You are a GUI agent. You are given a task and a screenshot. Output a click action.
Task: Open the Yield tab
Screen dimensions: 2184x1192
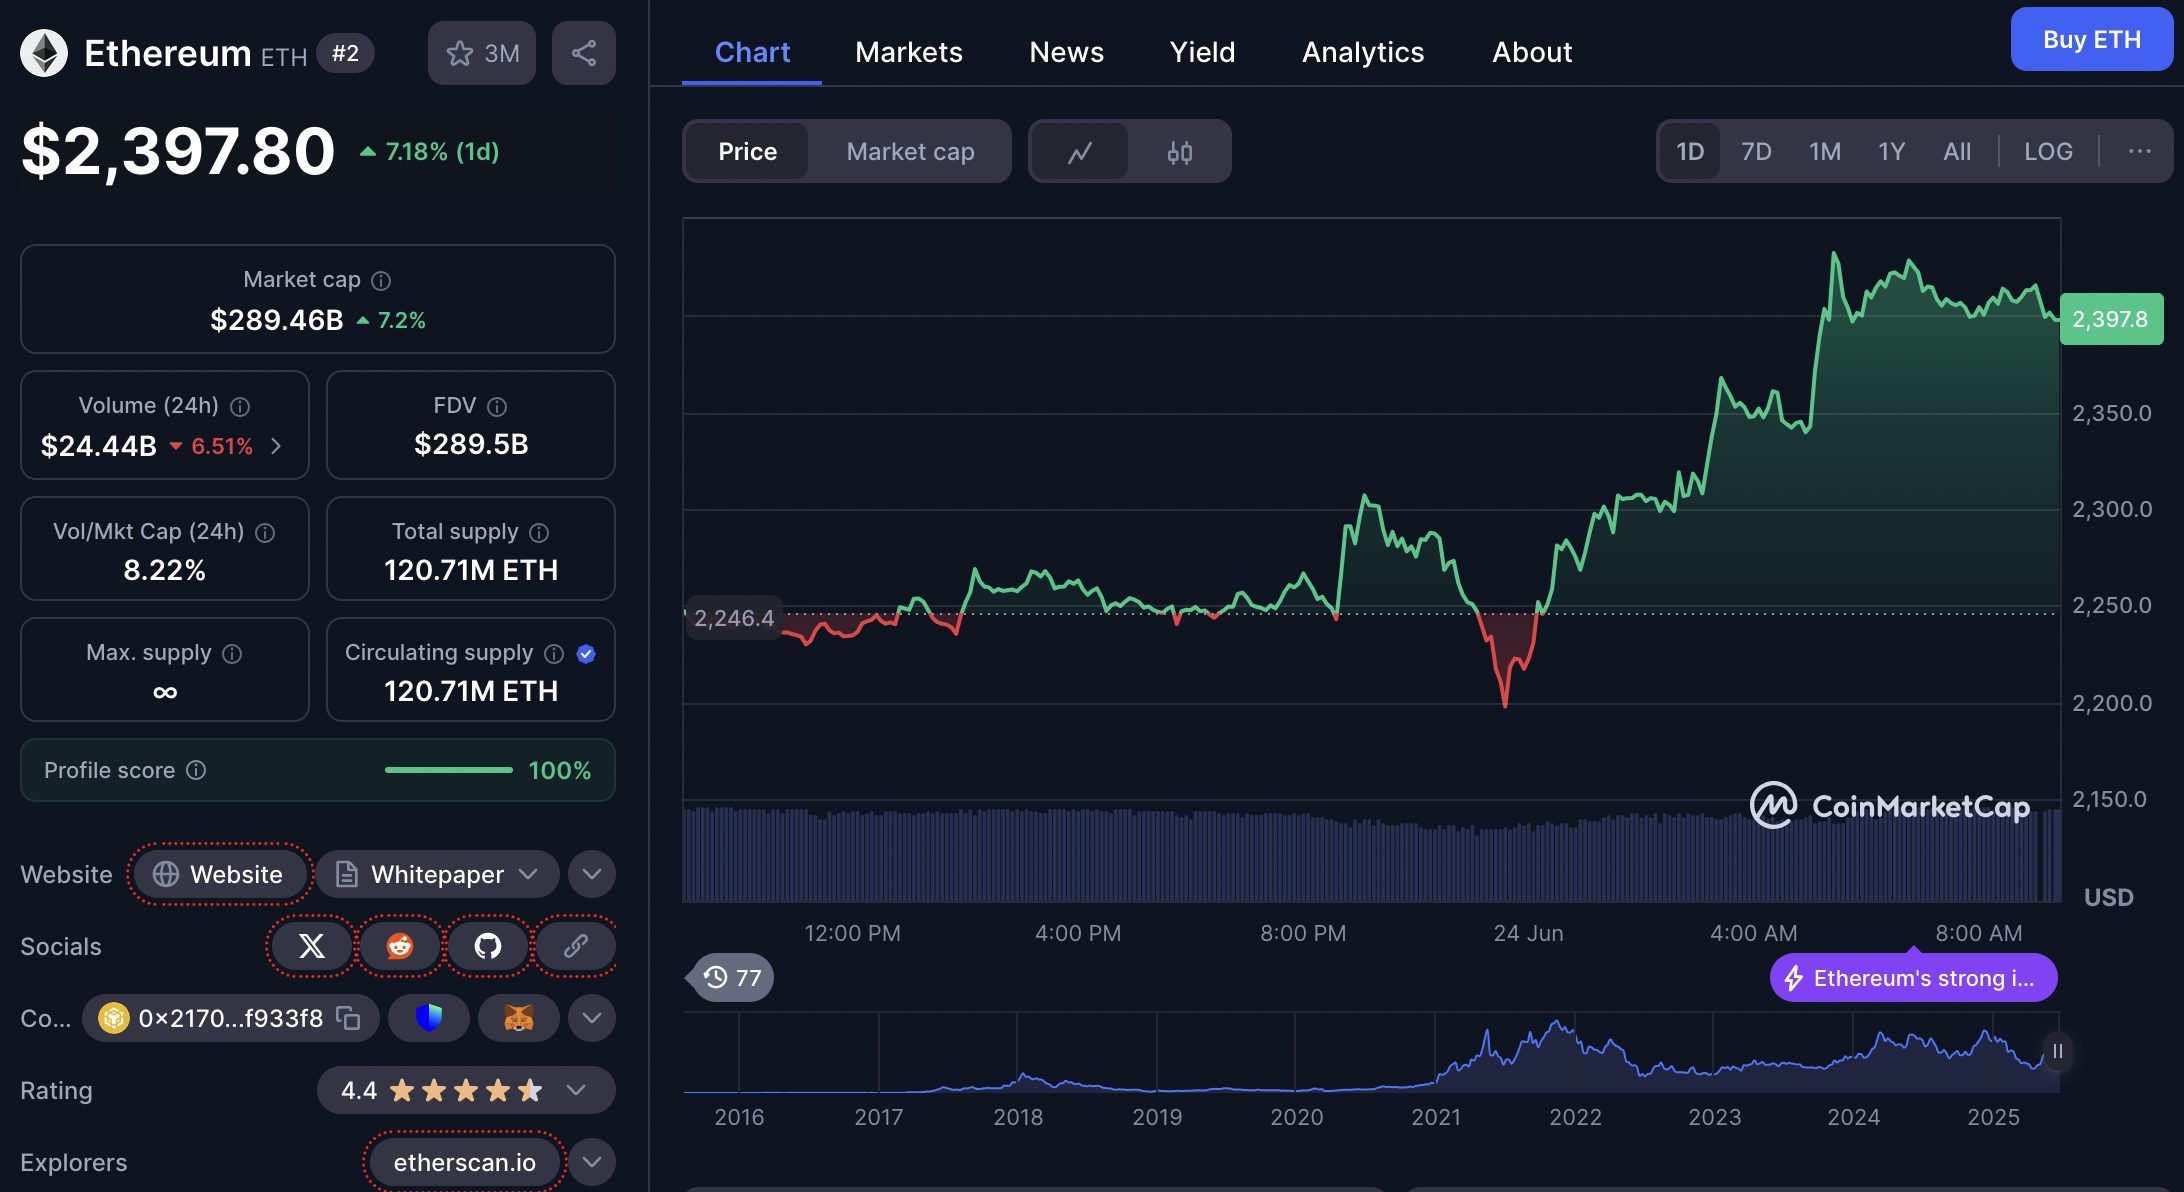[x=1203, y=52]
